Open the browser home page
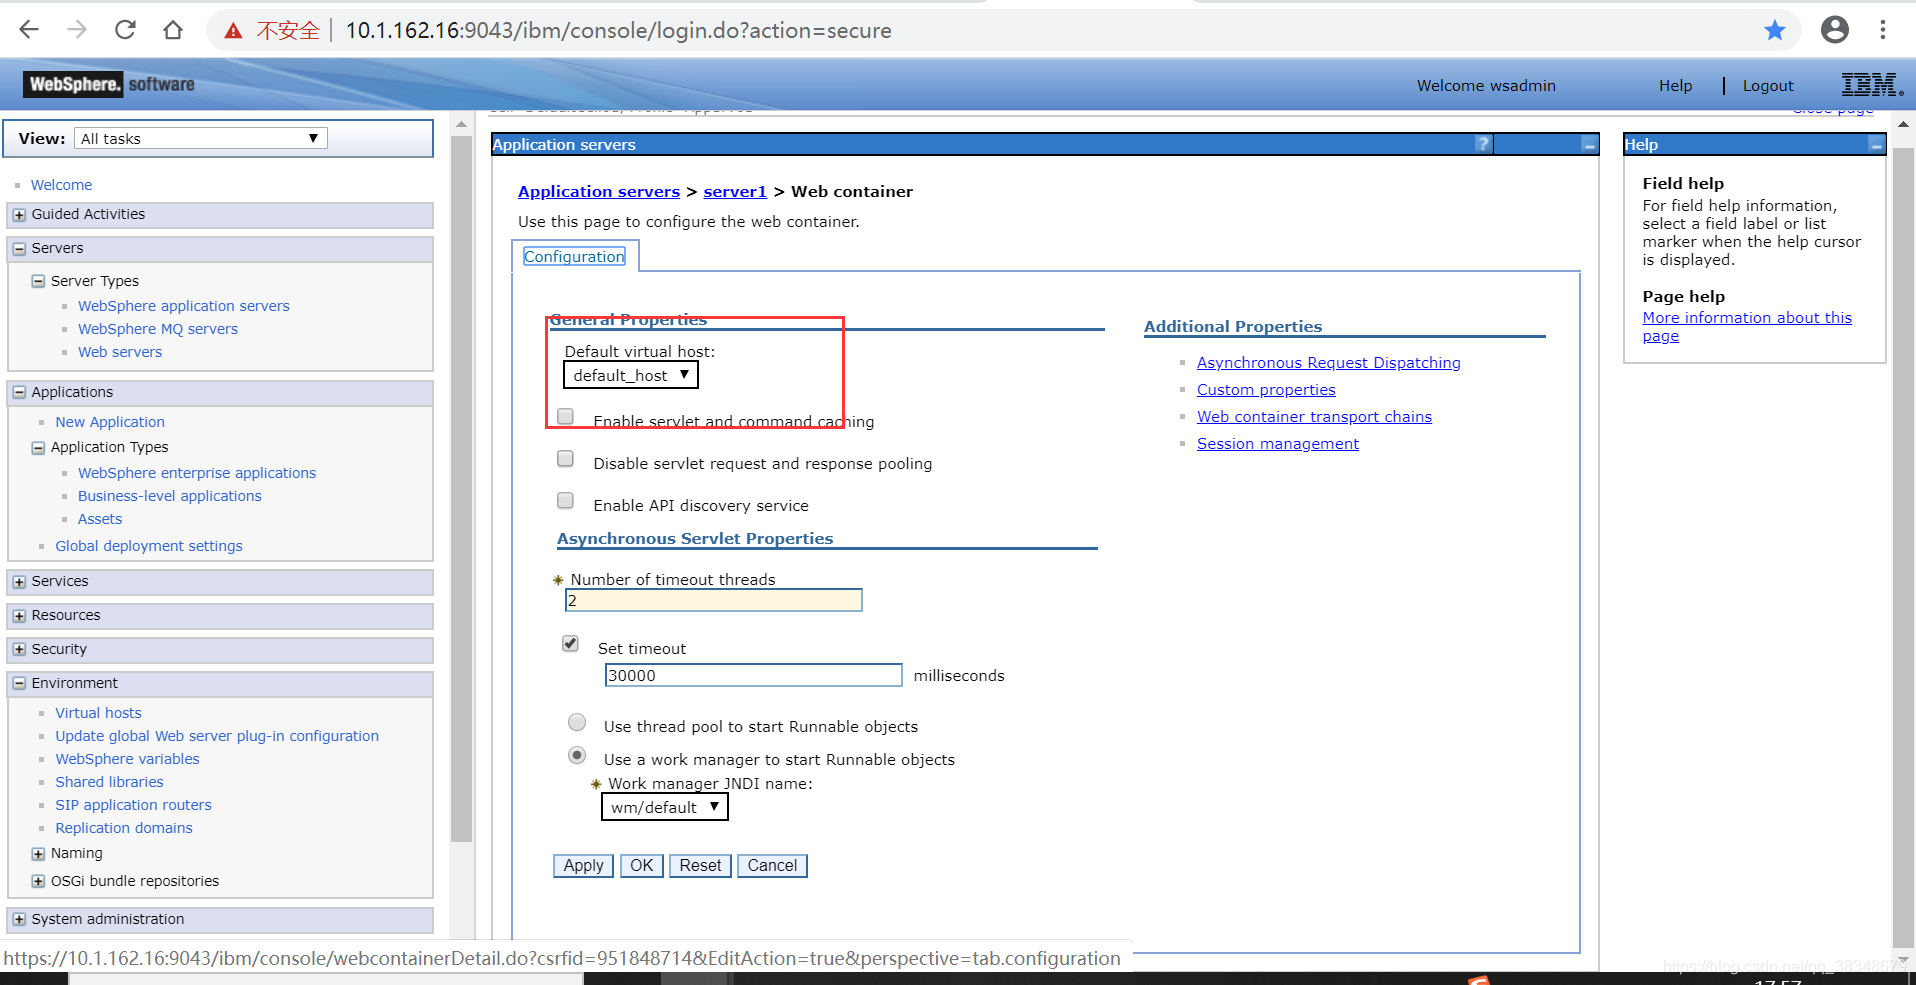 click(173, 30)
